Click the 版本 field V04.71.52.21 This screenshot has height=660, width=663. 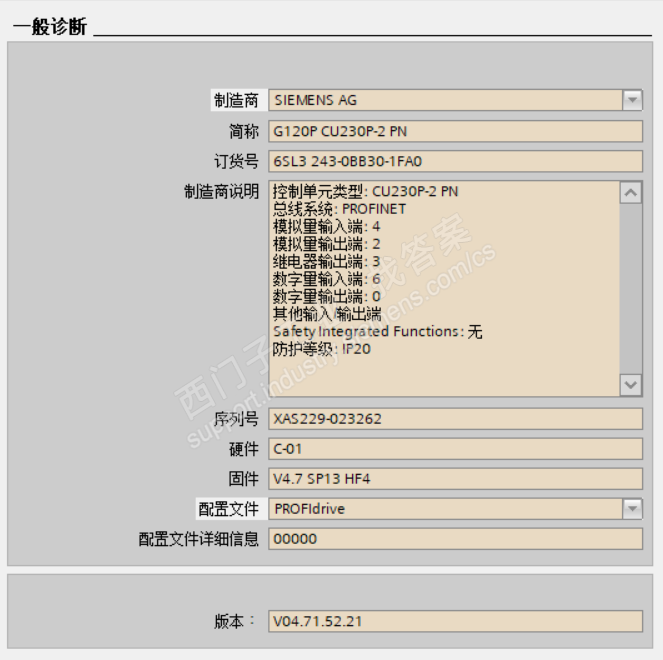tap(455, 621)
